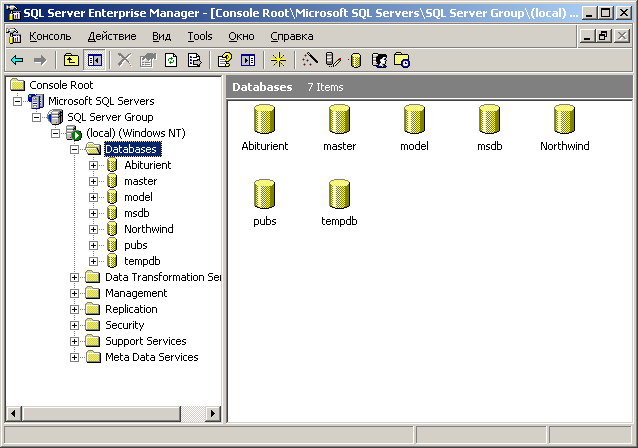
Task: Expand the Management folder node
Action: point(75,293)
